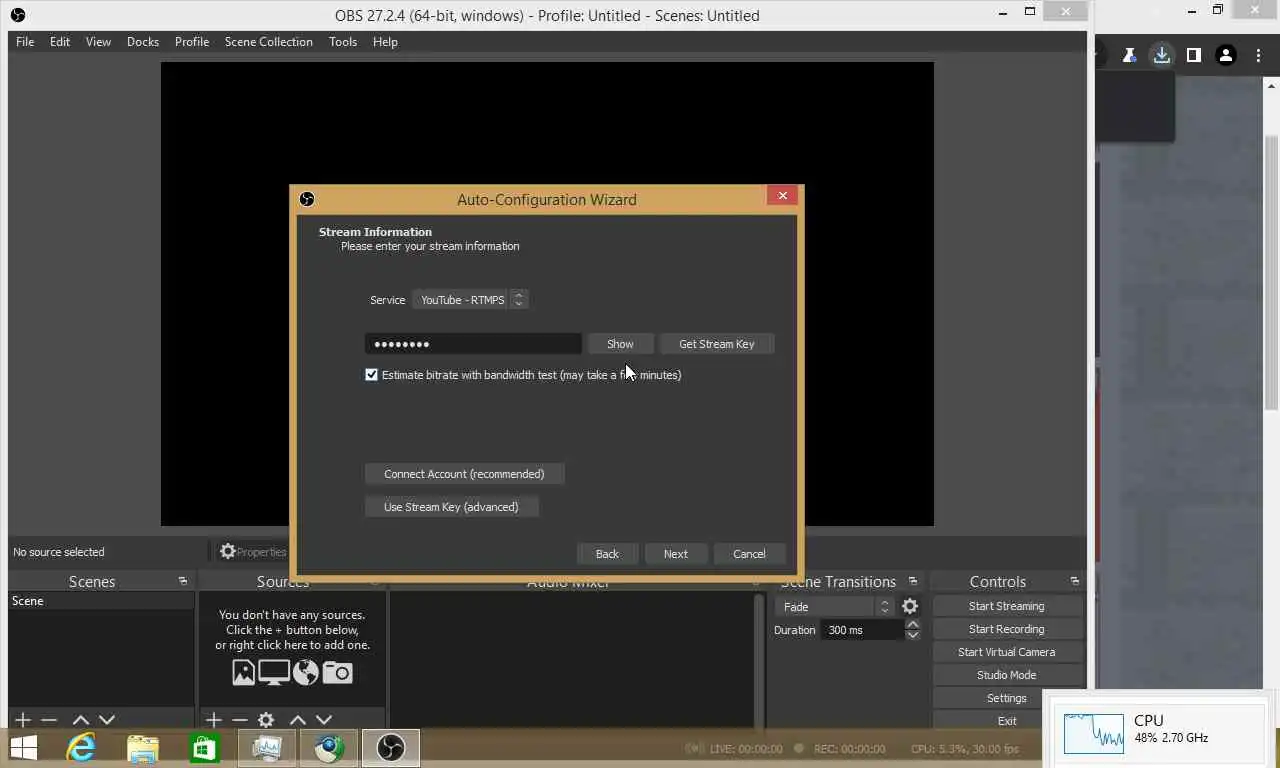Toggle Estimate bitrate with bandwidth test checkbox
The height and width of the screenshot is (768, 1280).
(371, 375)
